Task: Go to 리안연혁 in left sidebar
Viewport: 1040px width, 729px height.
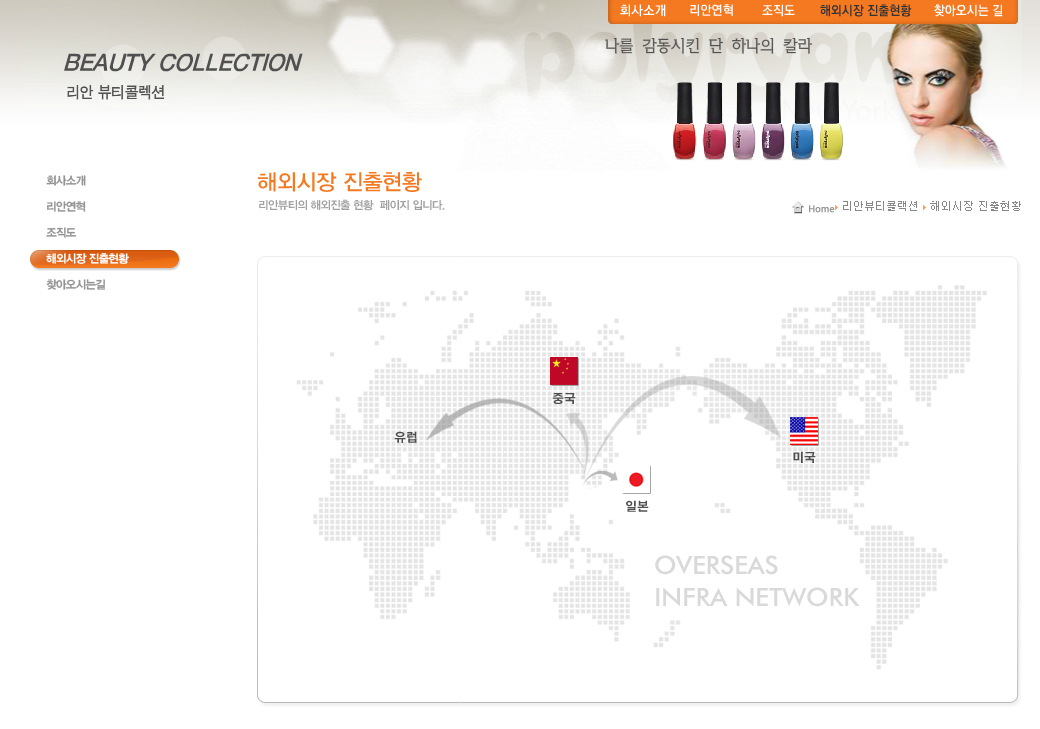Action: [x=66, y=207]
